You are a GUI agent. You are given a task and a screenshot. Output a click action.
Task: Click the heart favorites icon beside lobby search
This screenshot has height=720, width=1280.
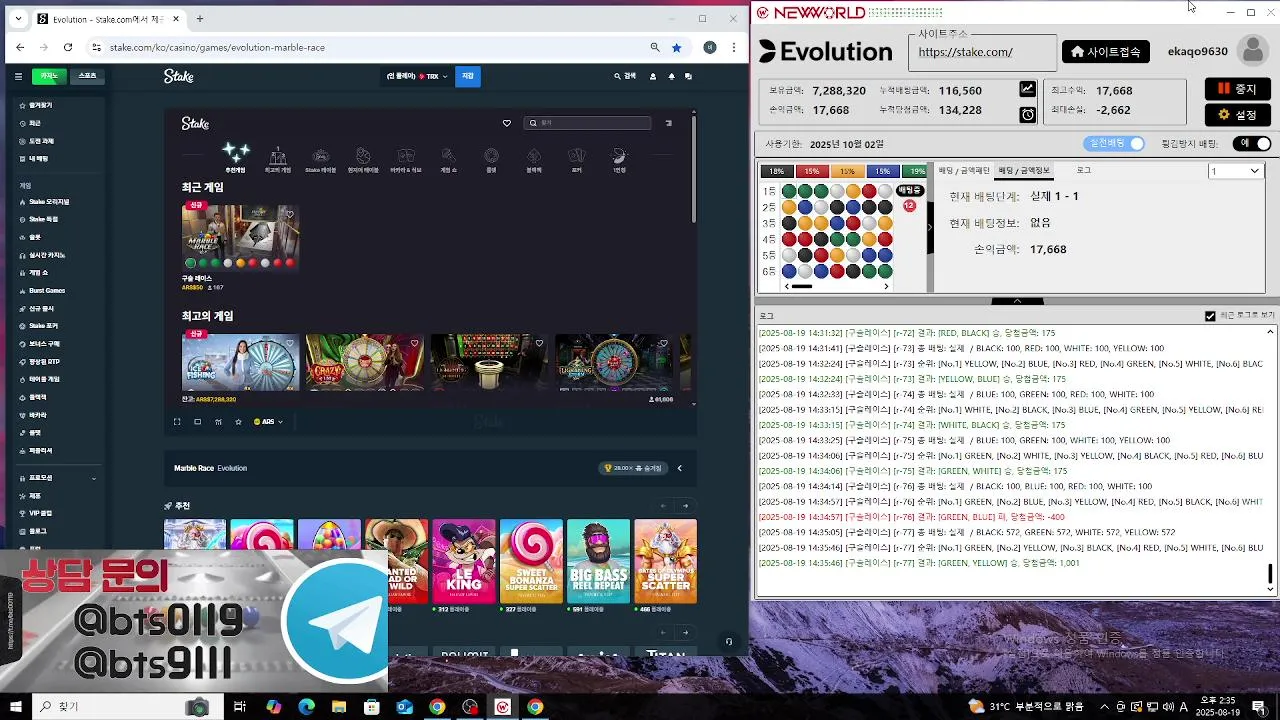tap(506, 123)
